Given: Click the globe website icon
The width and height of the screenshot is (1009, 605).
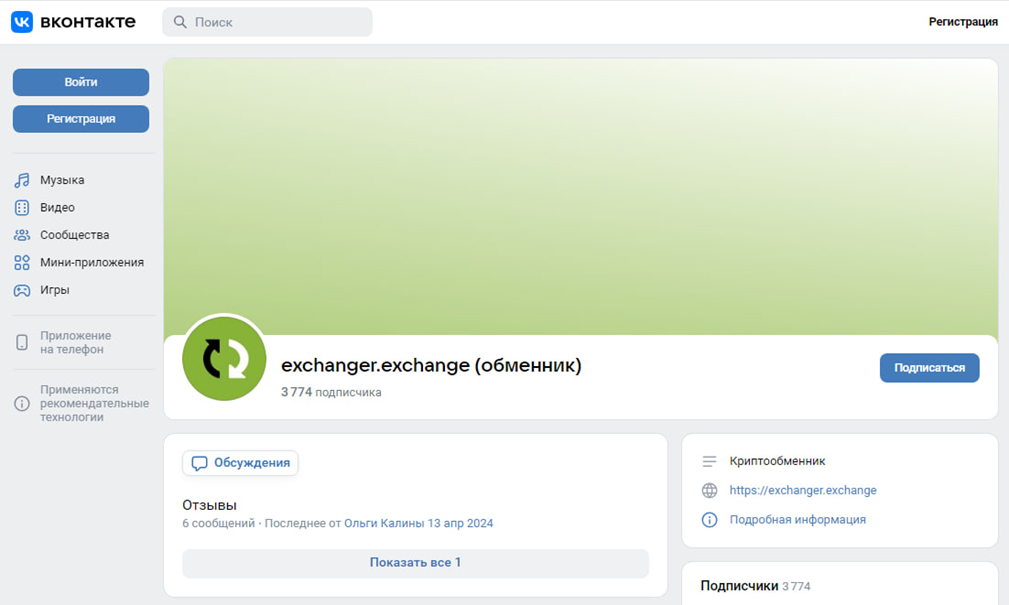Looking at the screenshot, I should click(x=709, y=490).
